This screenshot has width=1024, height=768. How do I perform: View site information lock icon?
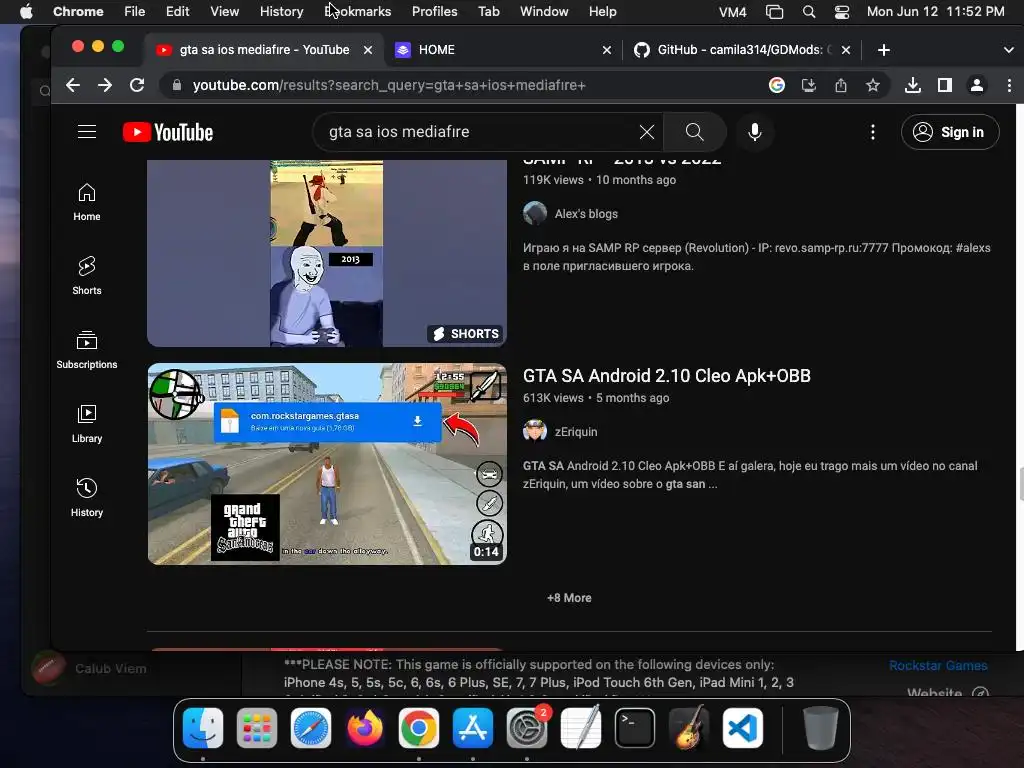[176, 85]
